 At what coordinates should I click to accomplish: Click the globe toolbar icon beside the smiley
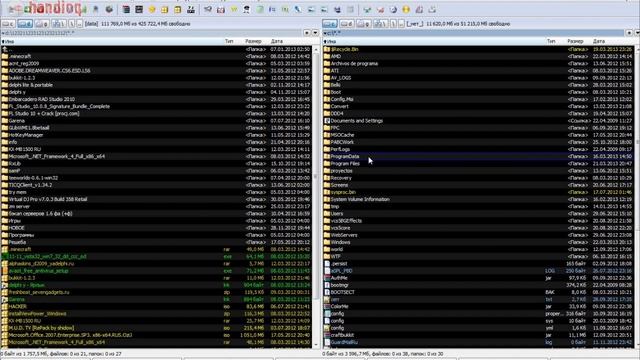pos(393,9)
